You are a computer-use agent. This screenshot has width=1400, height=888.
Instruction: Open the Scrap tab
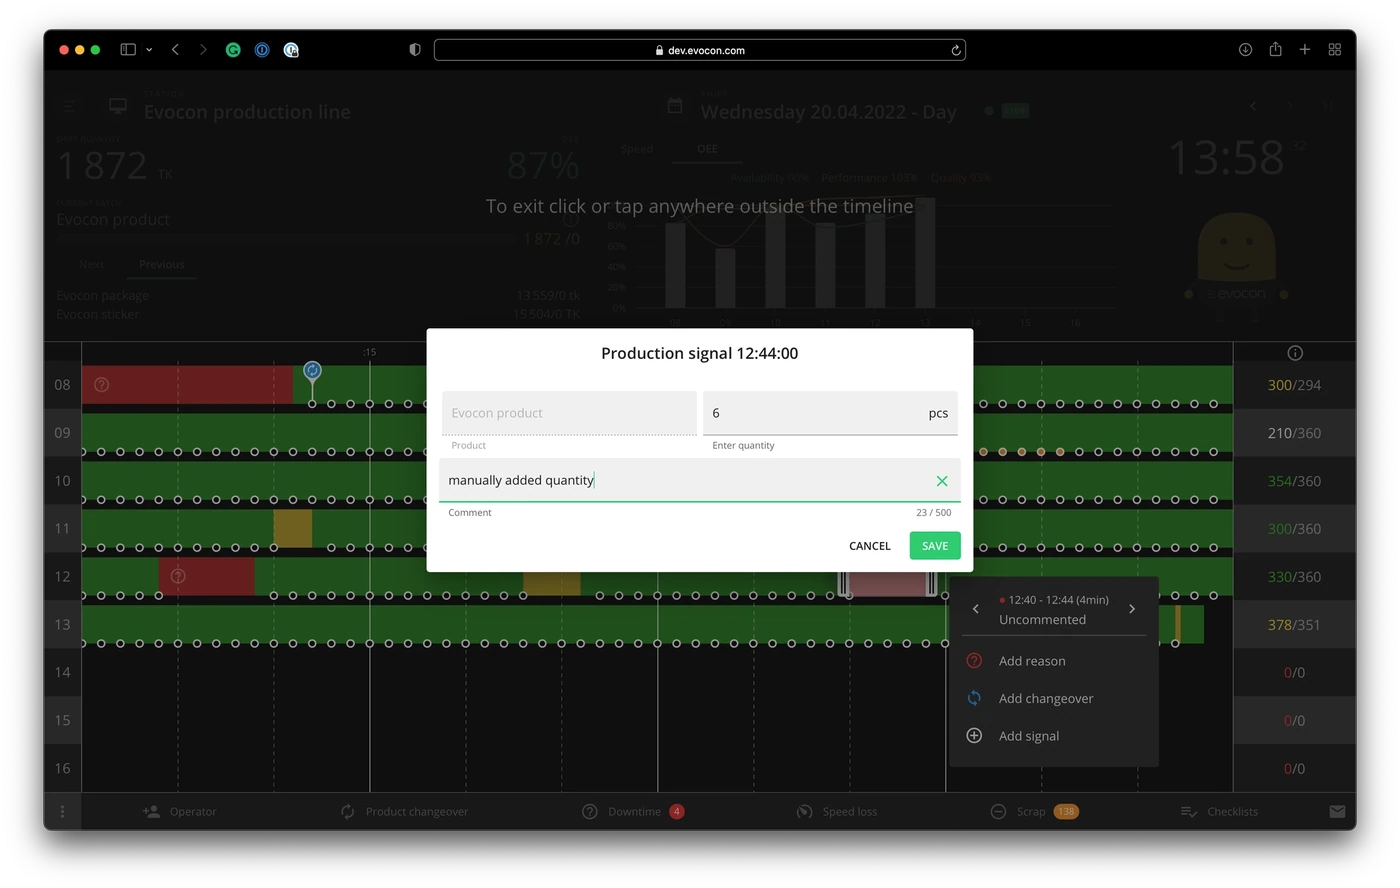1034,811
